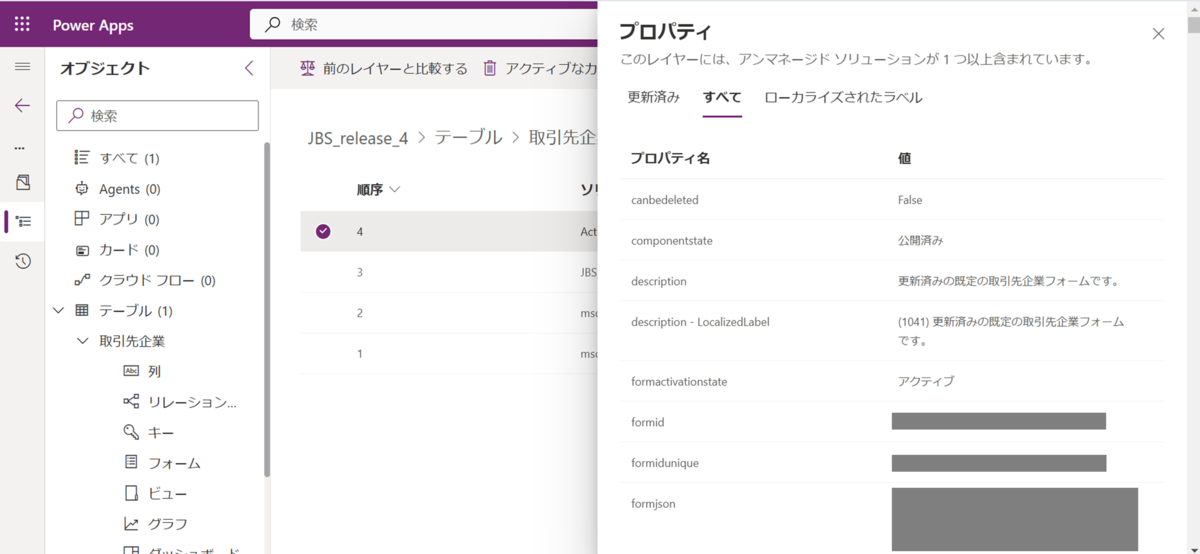
Task: Select layer row with order 2
Action: 449,313
